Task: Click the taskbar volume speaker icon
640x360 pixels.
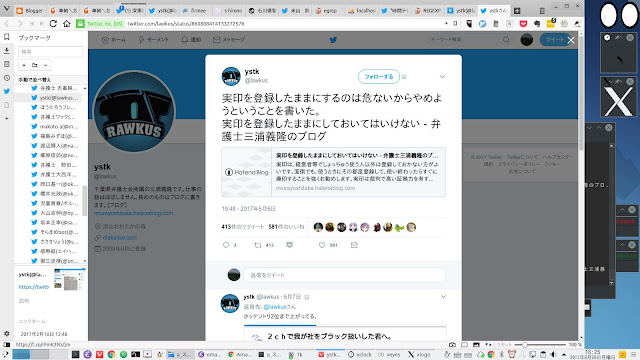Action: (x=553, y=354)
